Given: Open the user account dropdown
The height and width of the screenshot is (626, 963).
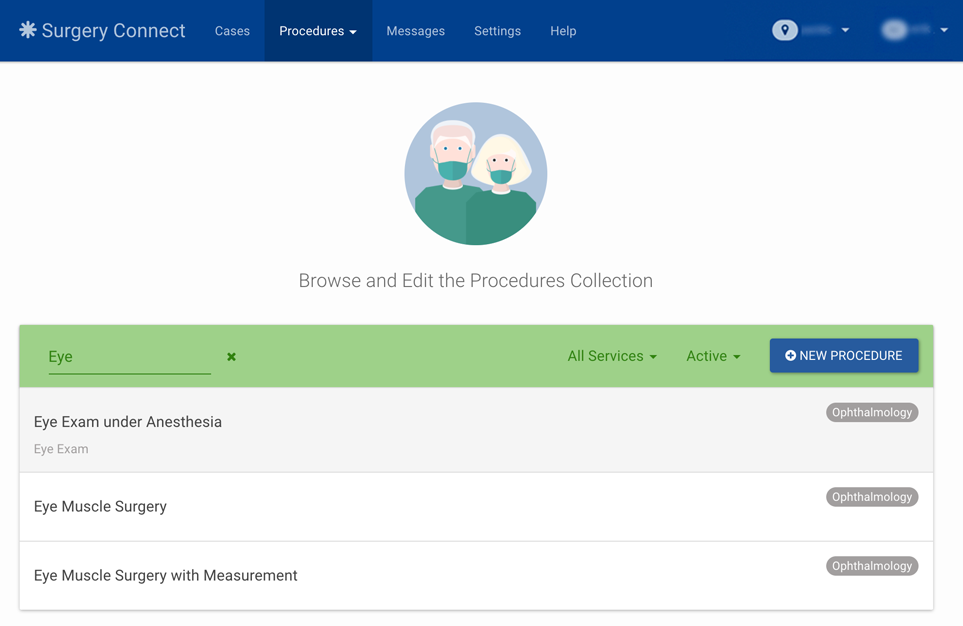Looking at the screenshot, I should pos(943,29).
